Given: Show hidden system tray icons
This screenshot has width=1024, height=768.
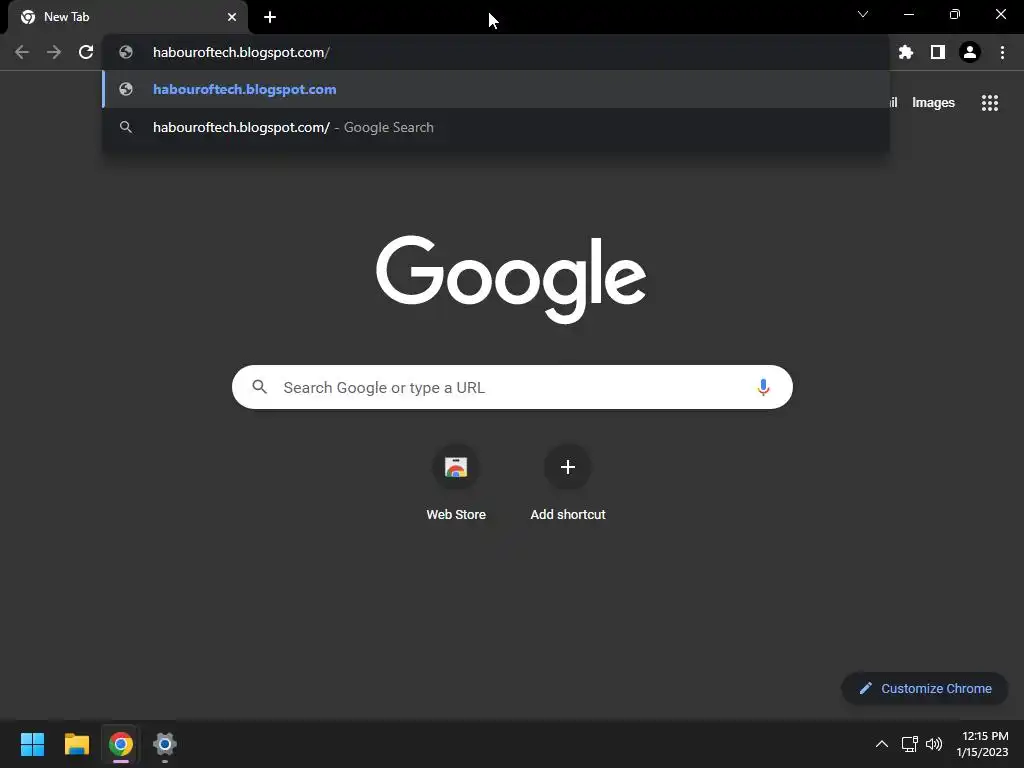Looking at the screenshot, I should [x=881, y=744].
